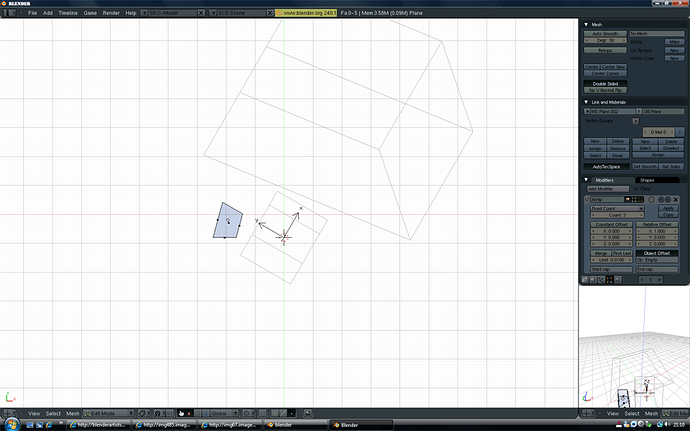Toggle Object Offset in Array modifier
The image size is (690, 431).
(657, 254)
